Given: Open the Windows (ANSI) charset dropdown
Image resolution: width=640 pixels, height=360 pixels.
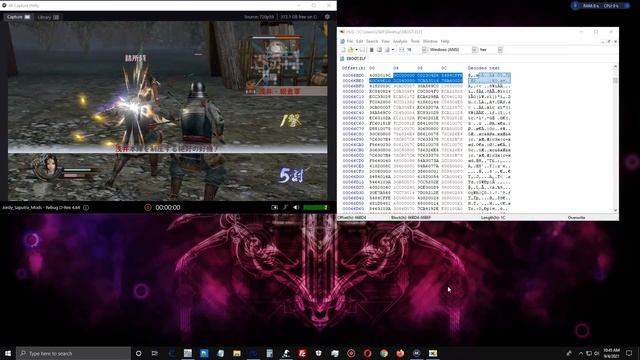Looking at the screenshot, I should pos(475,50).
